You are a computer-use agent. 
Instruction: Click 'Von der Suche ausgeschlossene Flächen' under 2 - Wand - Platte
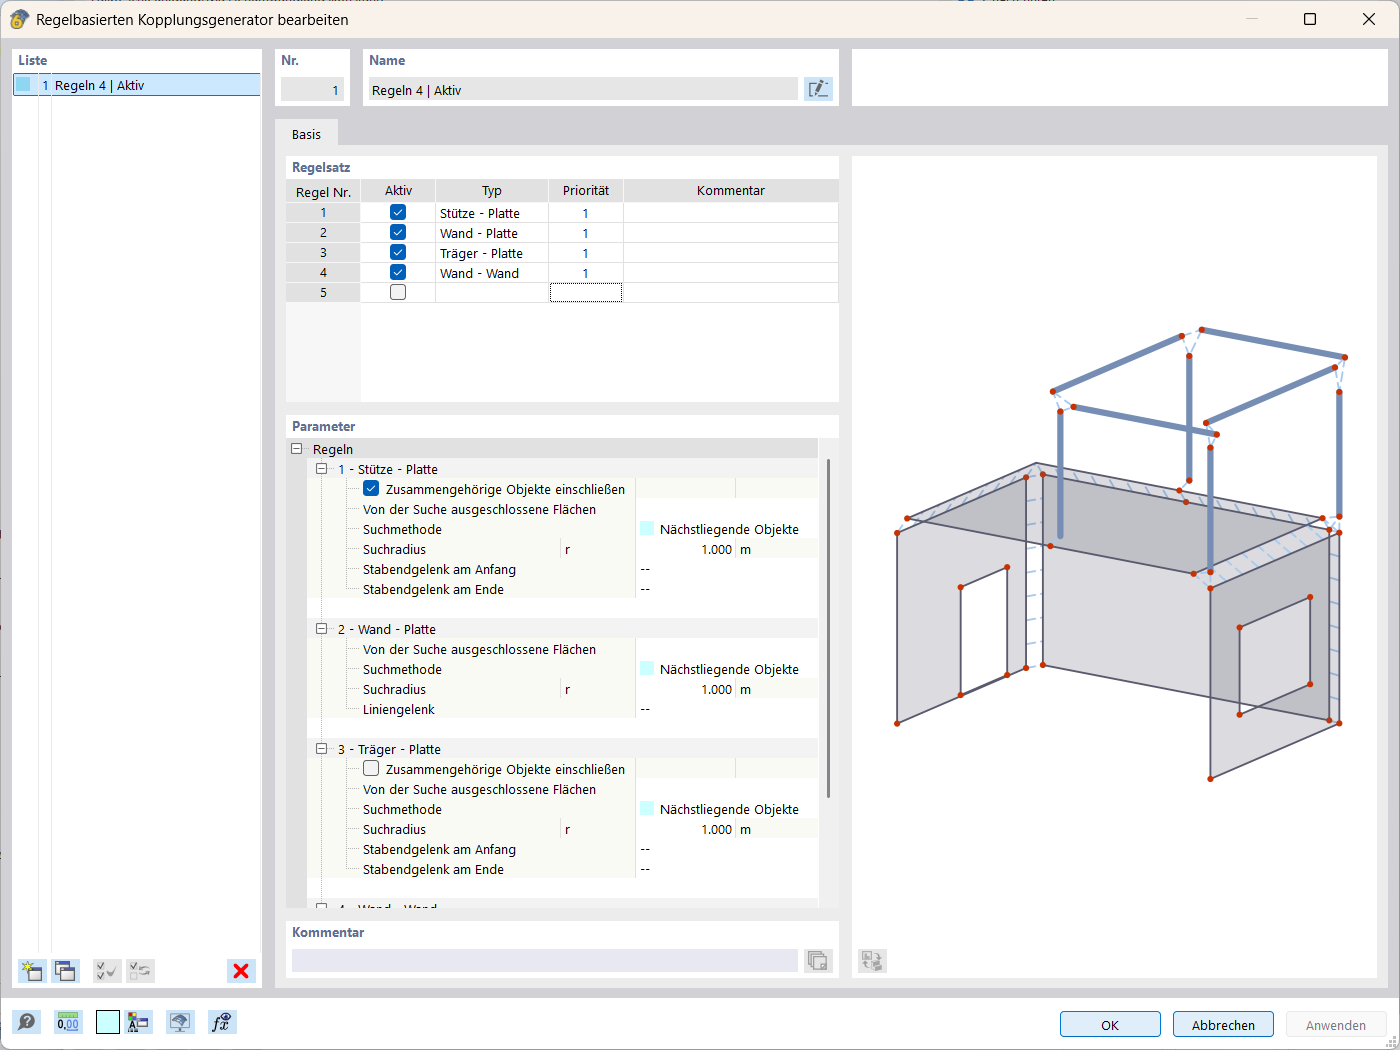click(479, 649)
